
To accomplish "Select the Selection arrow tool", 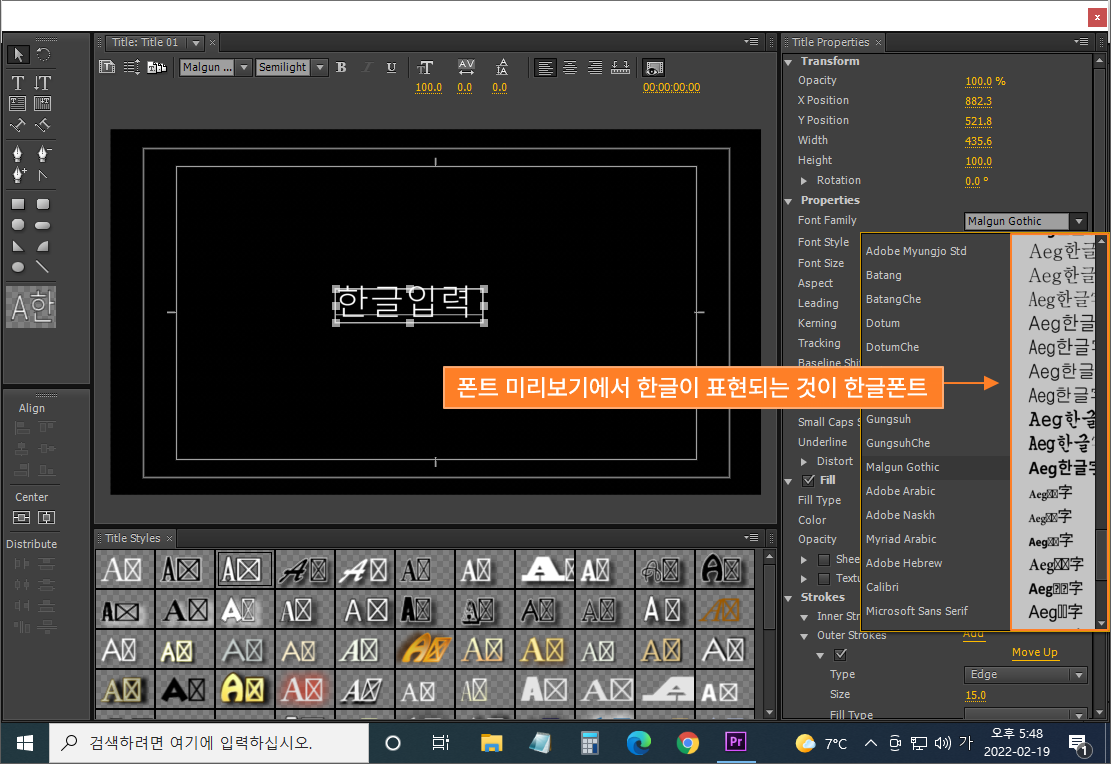I will [x=18, y=55].
